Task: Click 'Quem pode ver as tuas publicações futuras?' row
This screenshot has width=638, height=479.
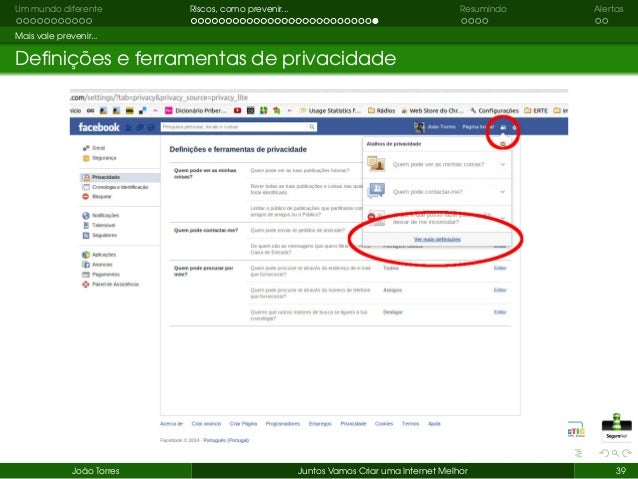Action: 300,171
